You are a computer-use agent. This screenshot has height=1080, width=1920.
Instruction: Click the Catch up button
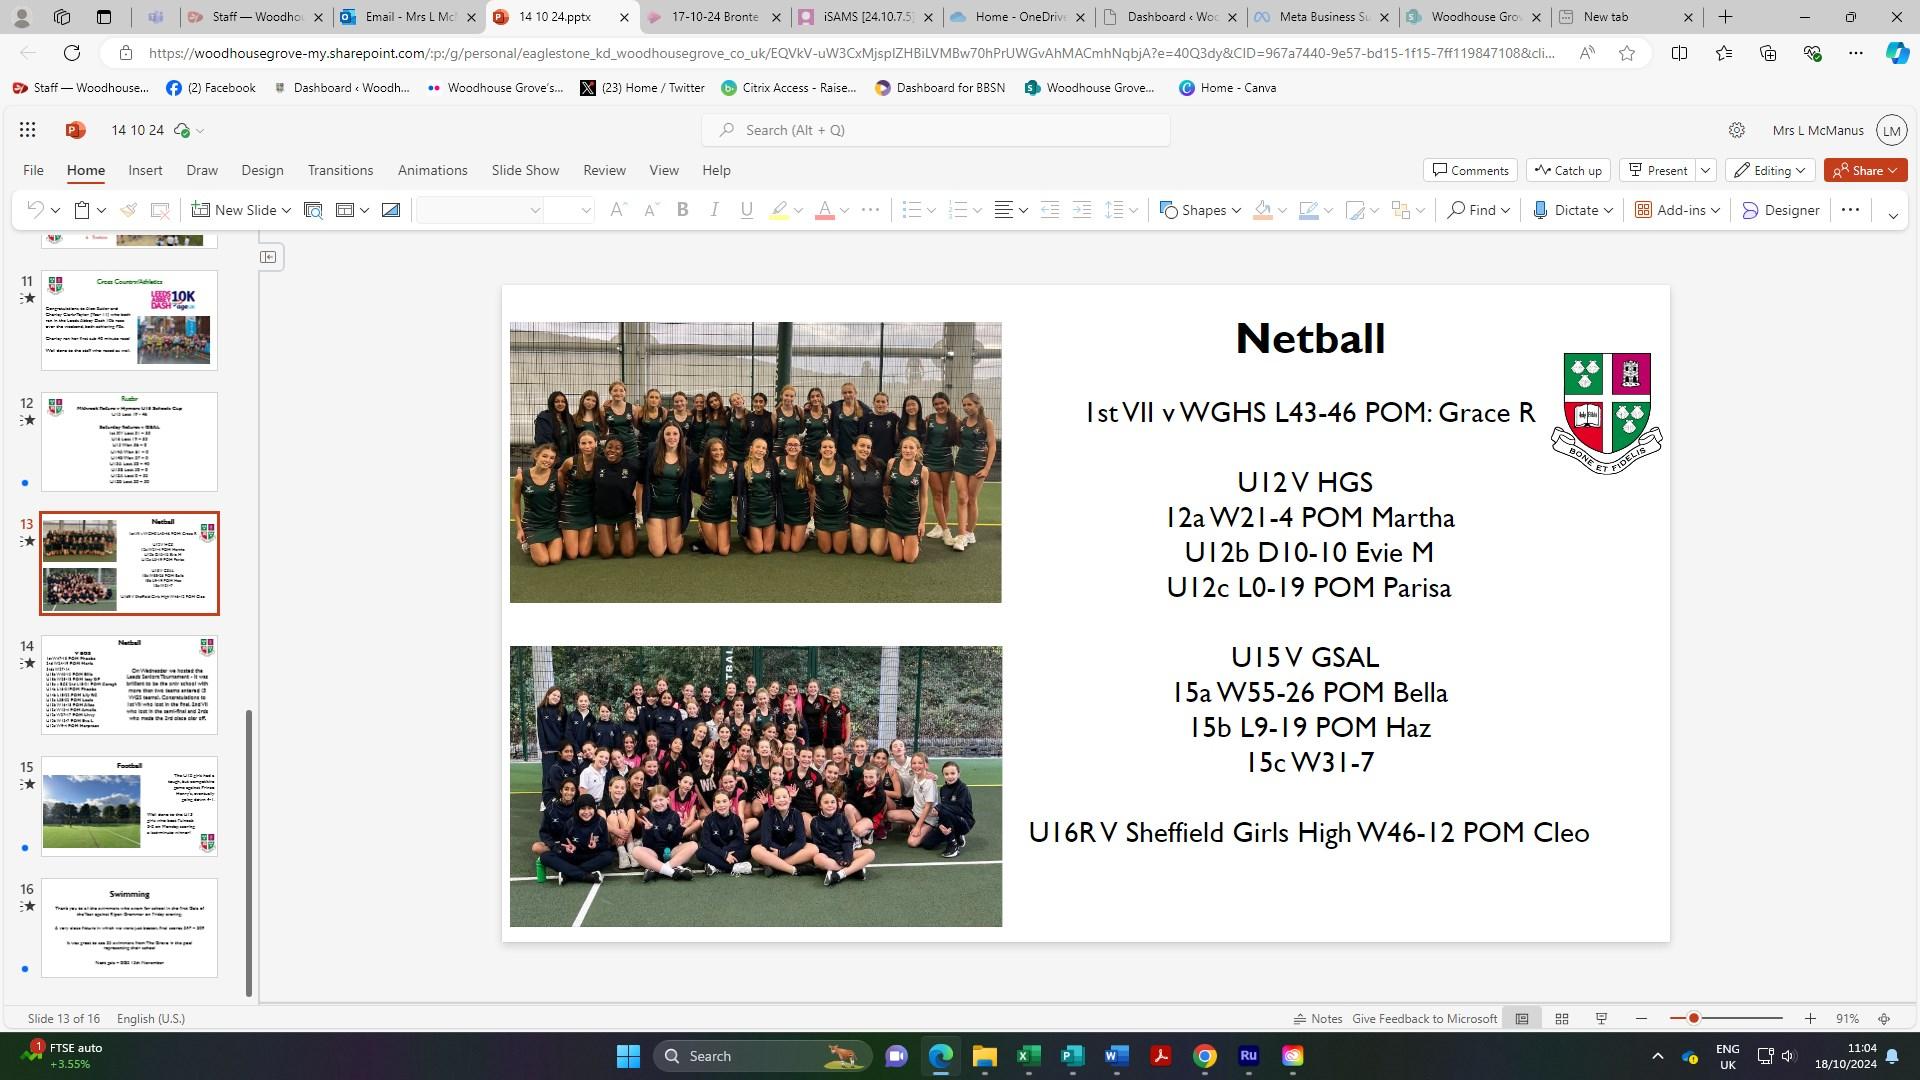tap(1568, 170)
